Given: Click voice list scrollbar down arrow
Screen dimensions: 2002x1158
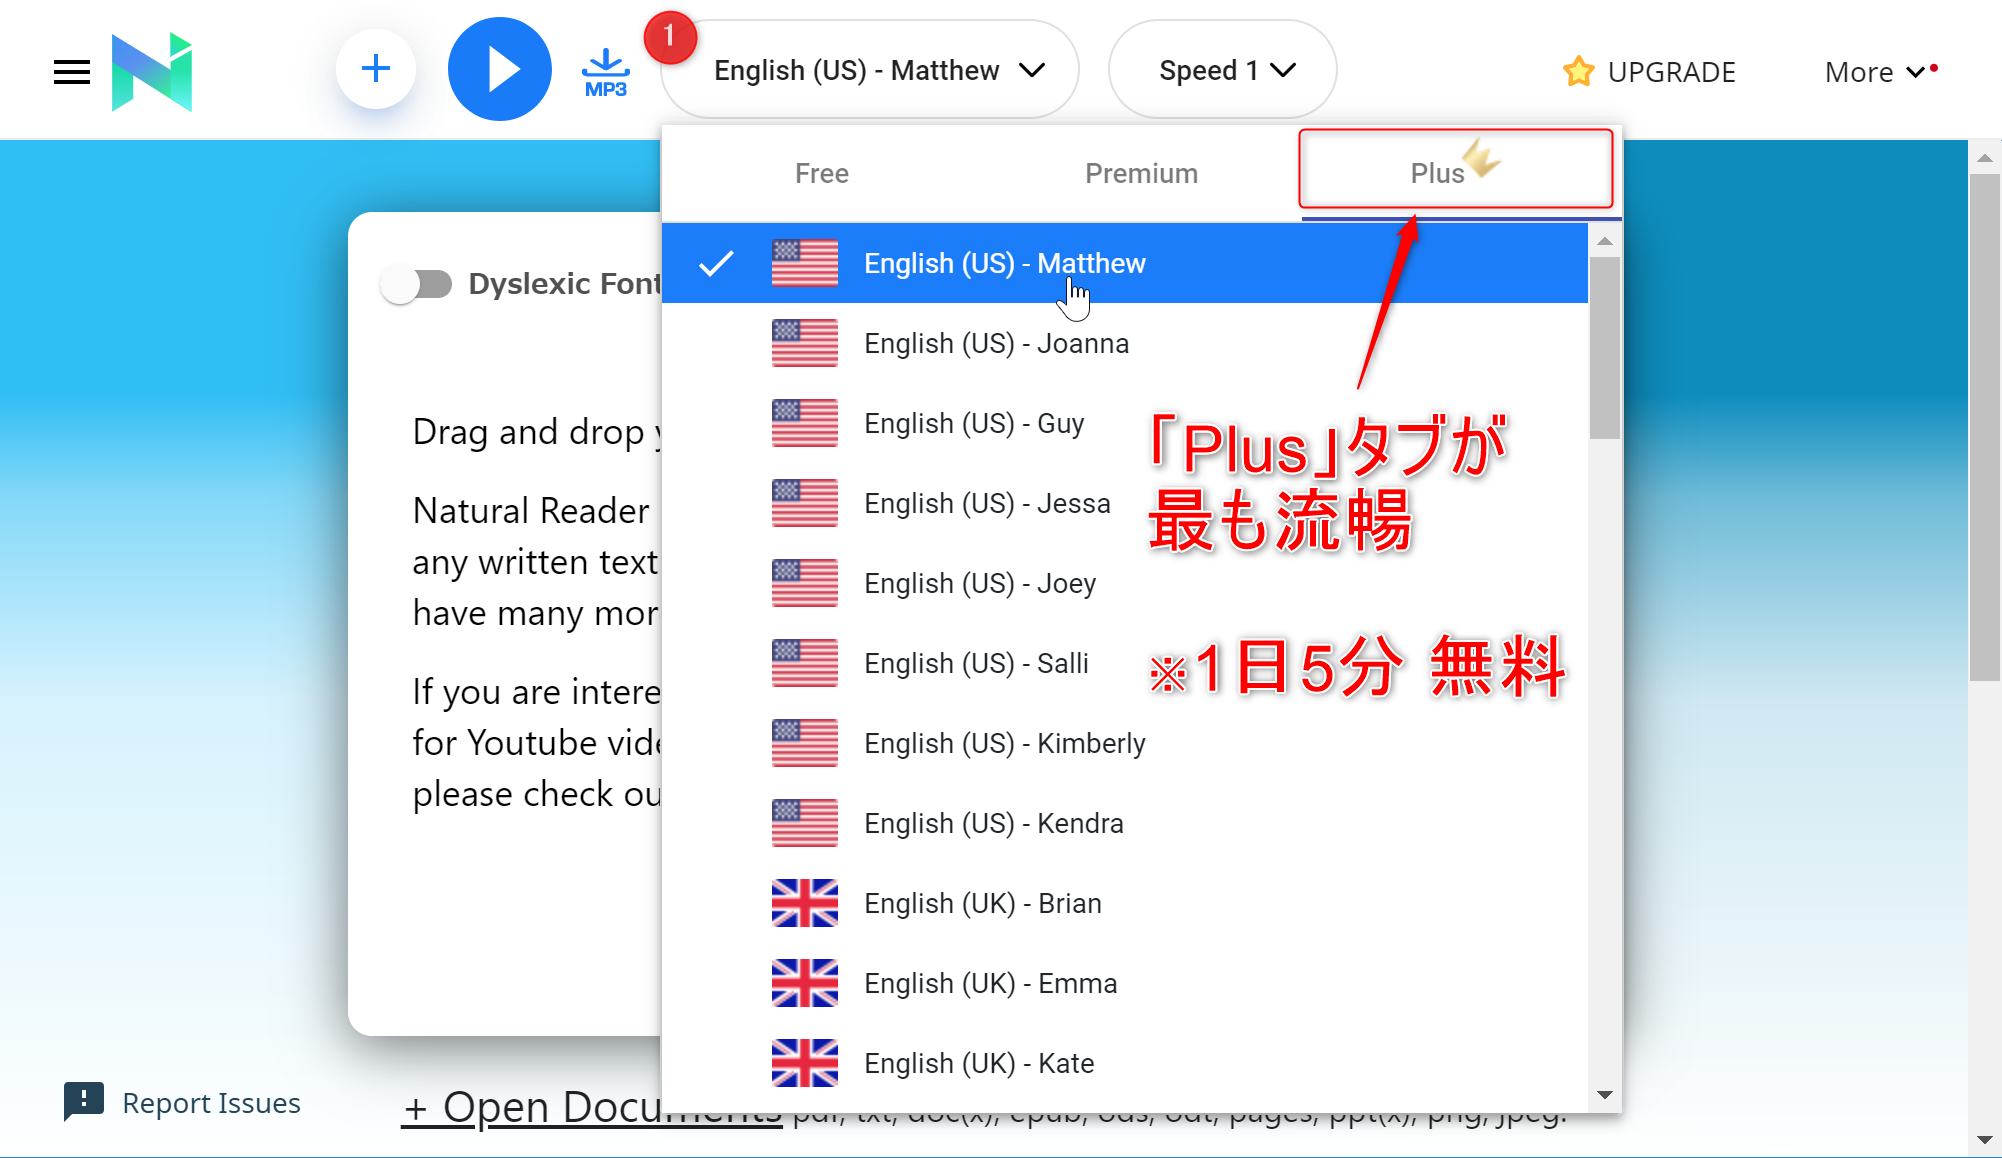Looking at the screenshot, I should [x=1604, y=1095].
